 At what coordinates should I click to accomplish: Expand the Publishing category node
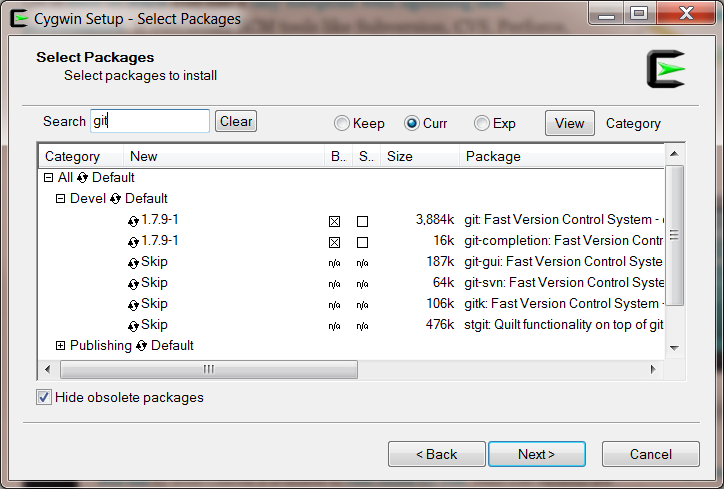(x=60, y=345)
